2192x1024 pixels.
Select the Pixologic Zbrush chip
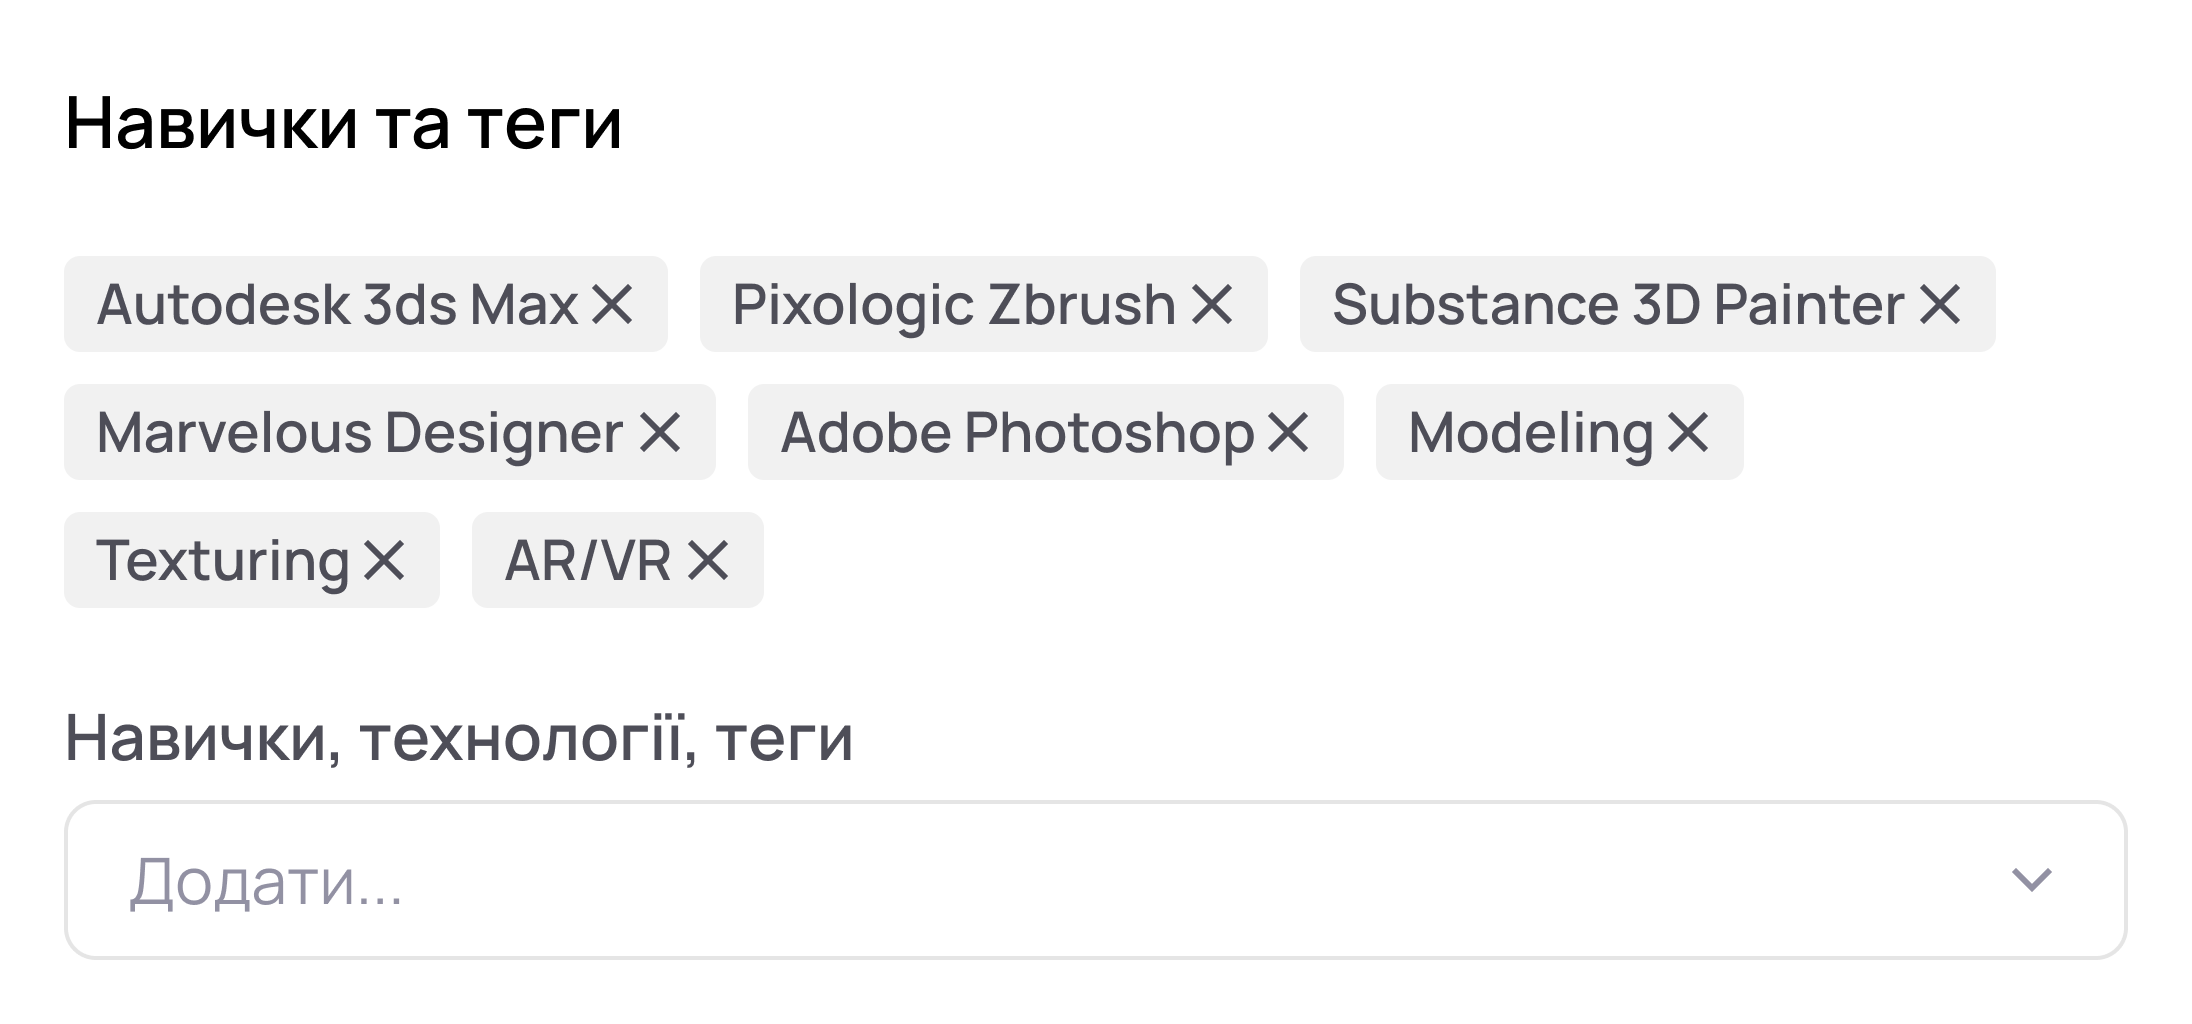pos(950,304)
